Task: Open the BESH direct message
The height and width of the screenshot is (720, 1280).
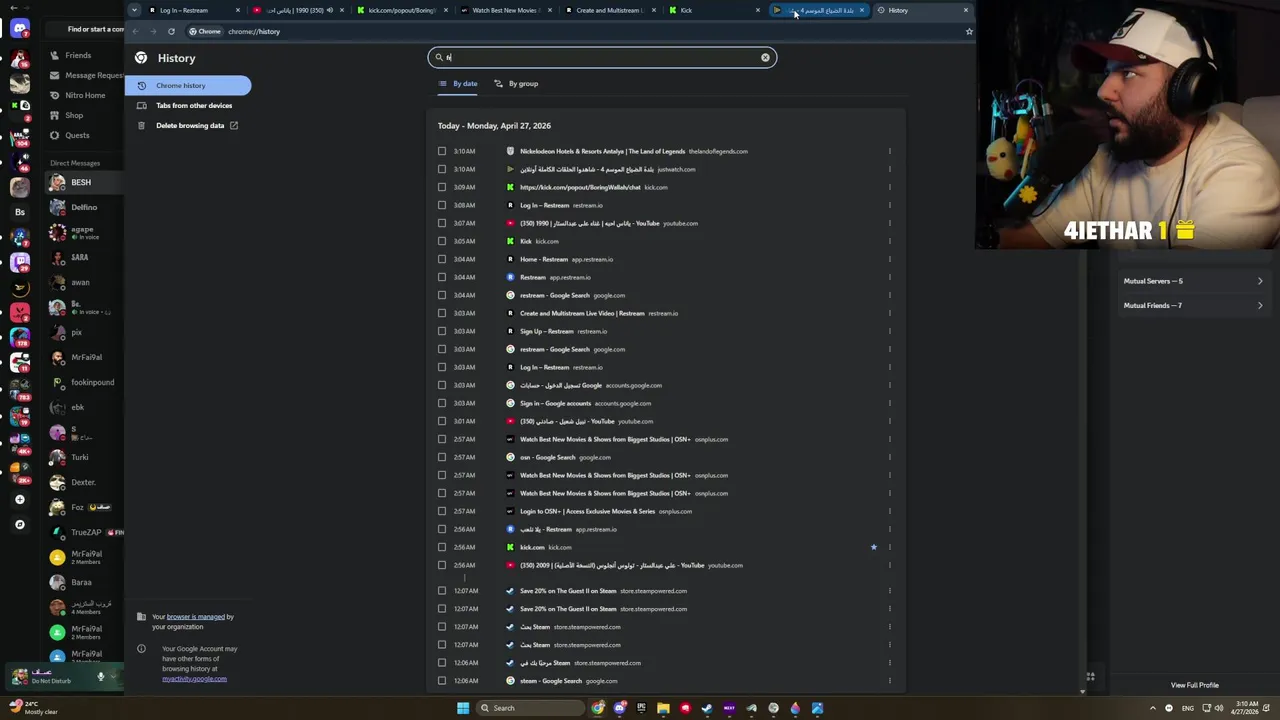Action: coord(84,183)
